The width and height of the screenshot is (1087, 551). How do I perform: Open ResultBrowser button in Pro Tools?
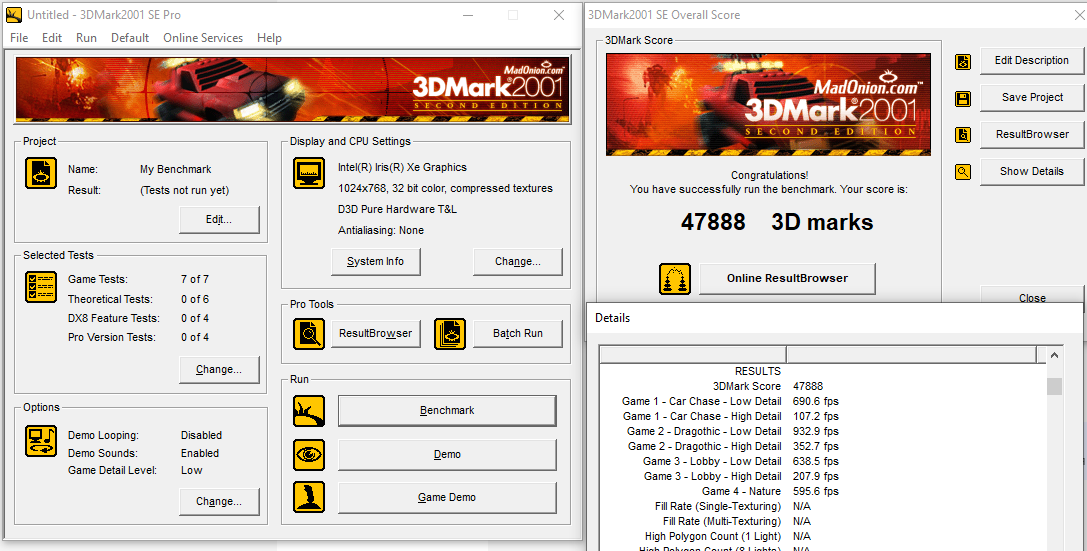click(x=376, y=334)
